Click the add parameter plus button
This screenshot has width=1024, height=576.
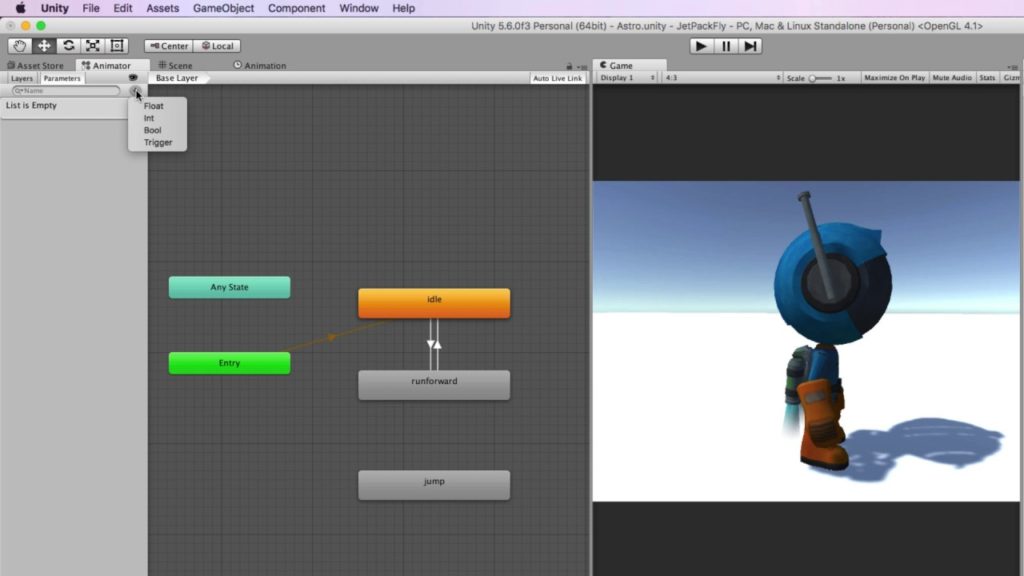pyautogui.click(x=135, y=91)
